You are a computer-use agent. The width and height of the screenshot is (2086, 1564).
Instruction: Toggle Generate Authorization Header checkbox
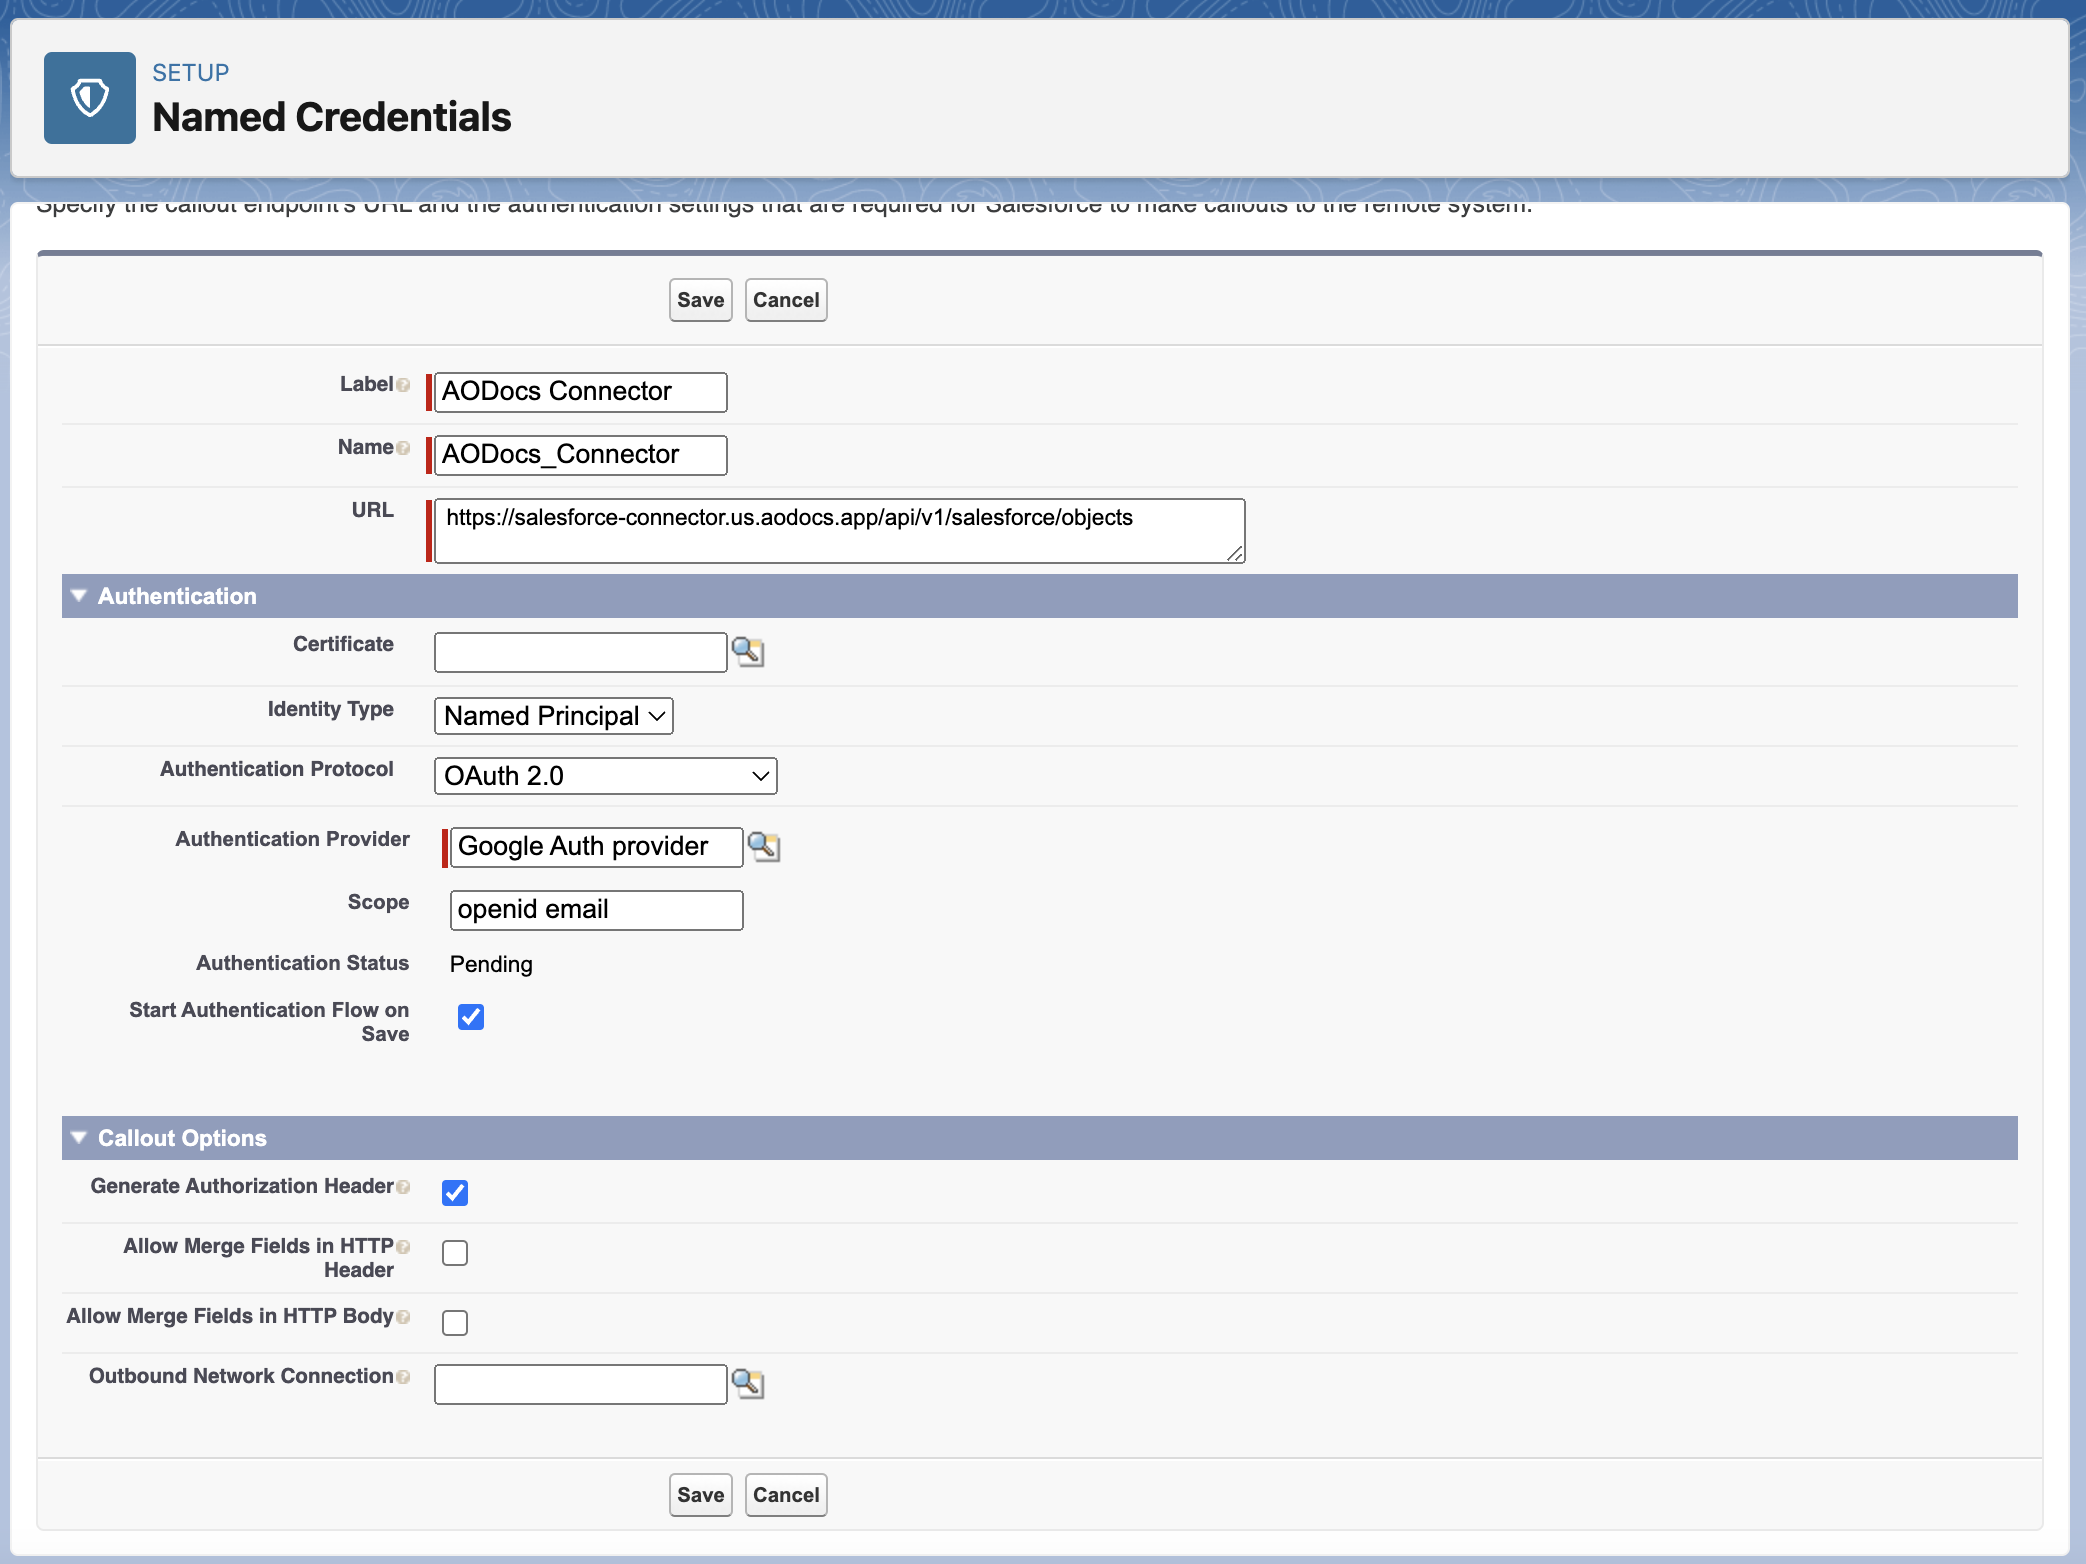point(455,1193)
